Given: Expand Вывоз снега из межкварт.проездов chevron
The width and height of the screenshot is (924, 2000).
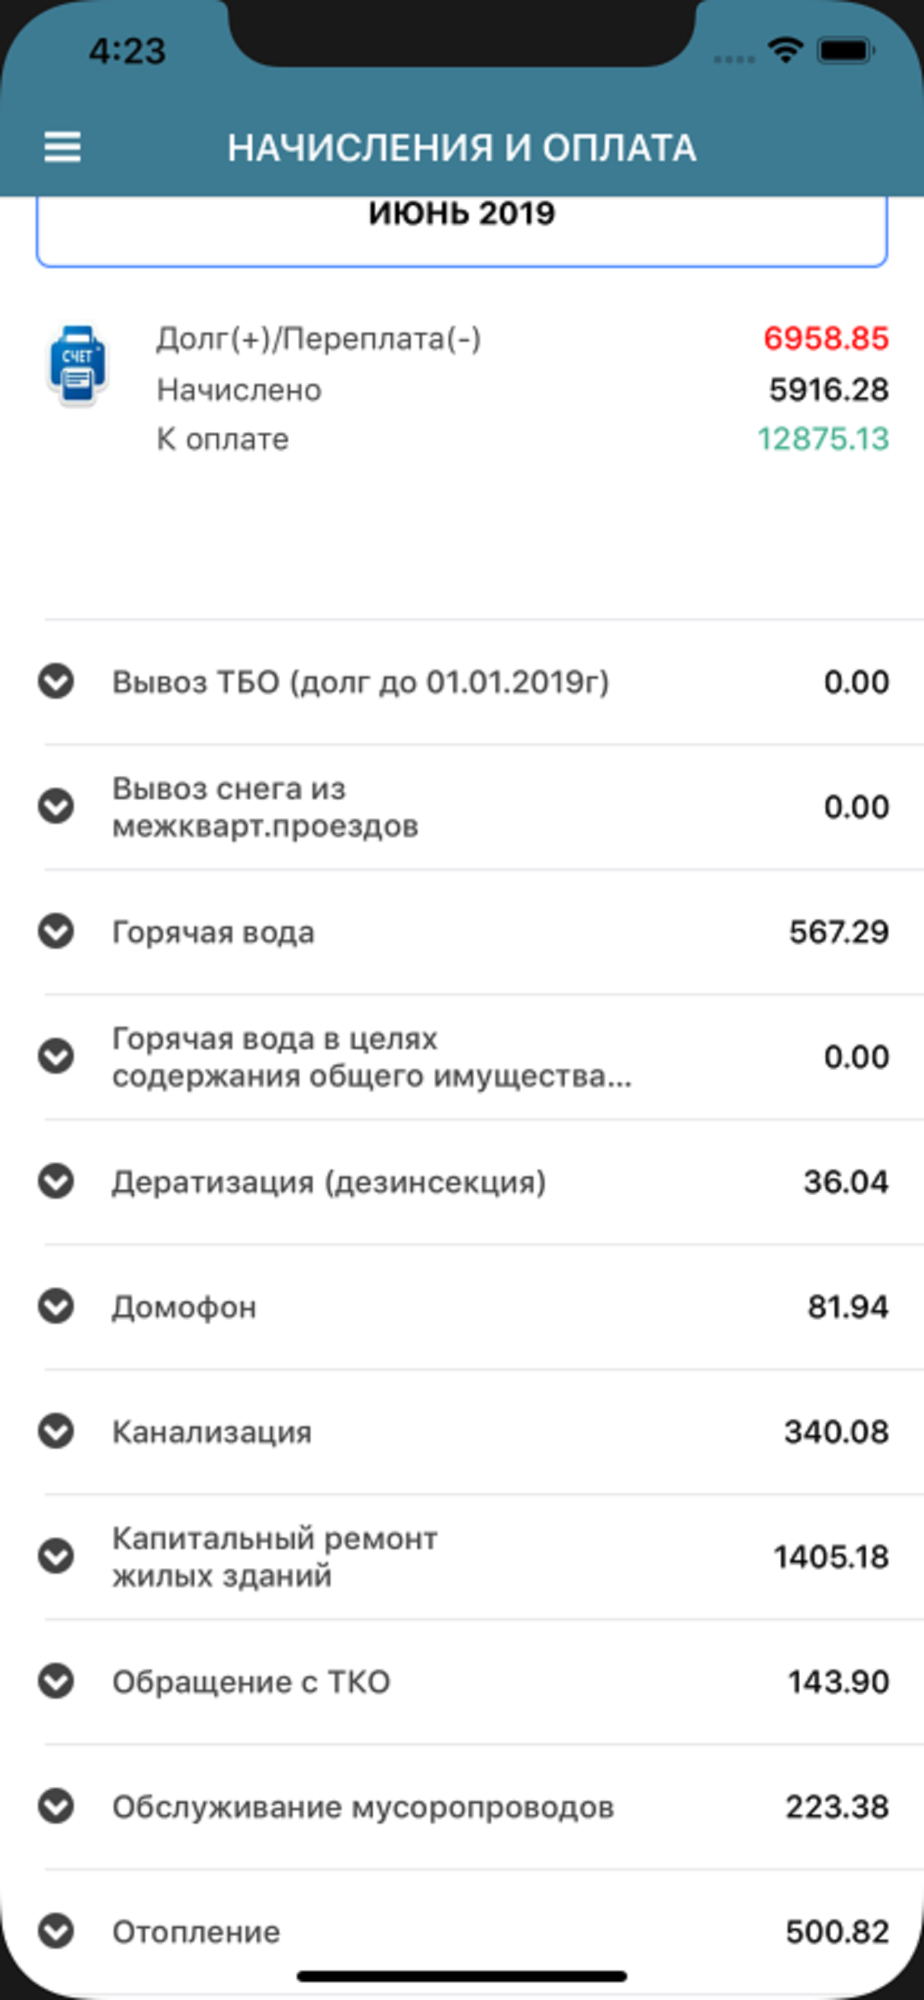Looking at the screenshot, I should coord(56,807).
